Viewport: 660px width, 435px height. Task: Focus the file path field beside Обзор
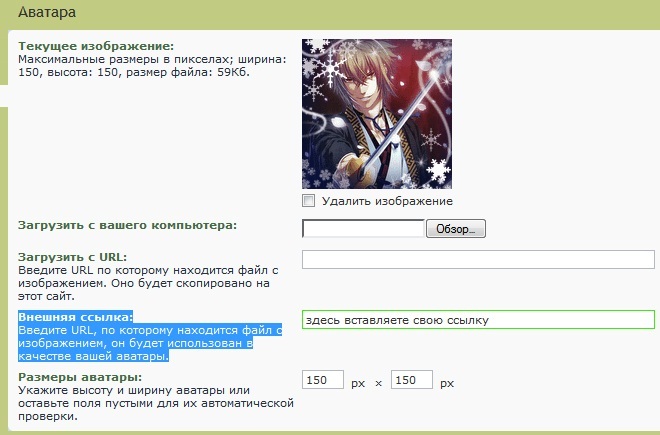coord(363,229)
